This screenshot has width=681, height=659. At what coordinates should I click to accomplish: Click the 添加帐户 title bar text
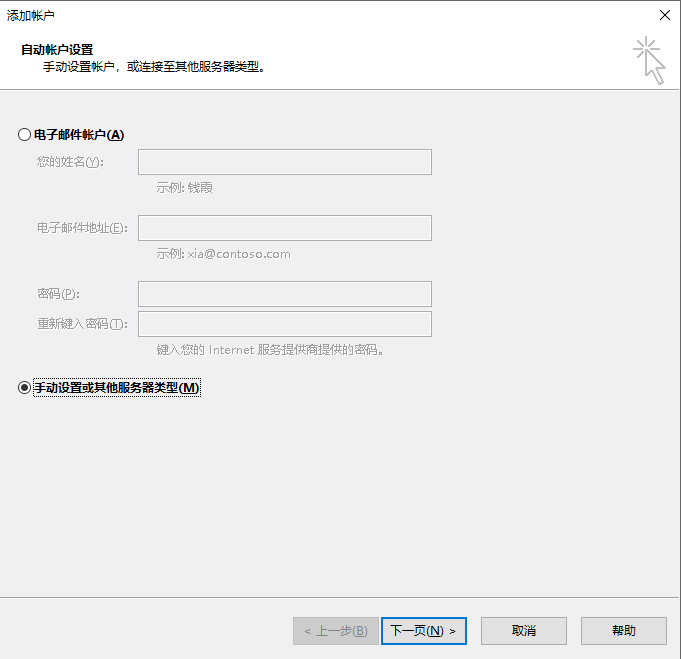click(x=31, y=14)
